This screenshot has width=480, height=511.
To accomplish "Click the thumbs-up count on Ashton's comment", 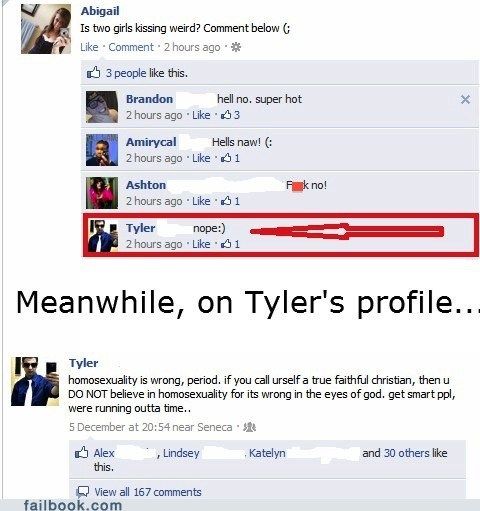I will pos(230,201).
